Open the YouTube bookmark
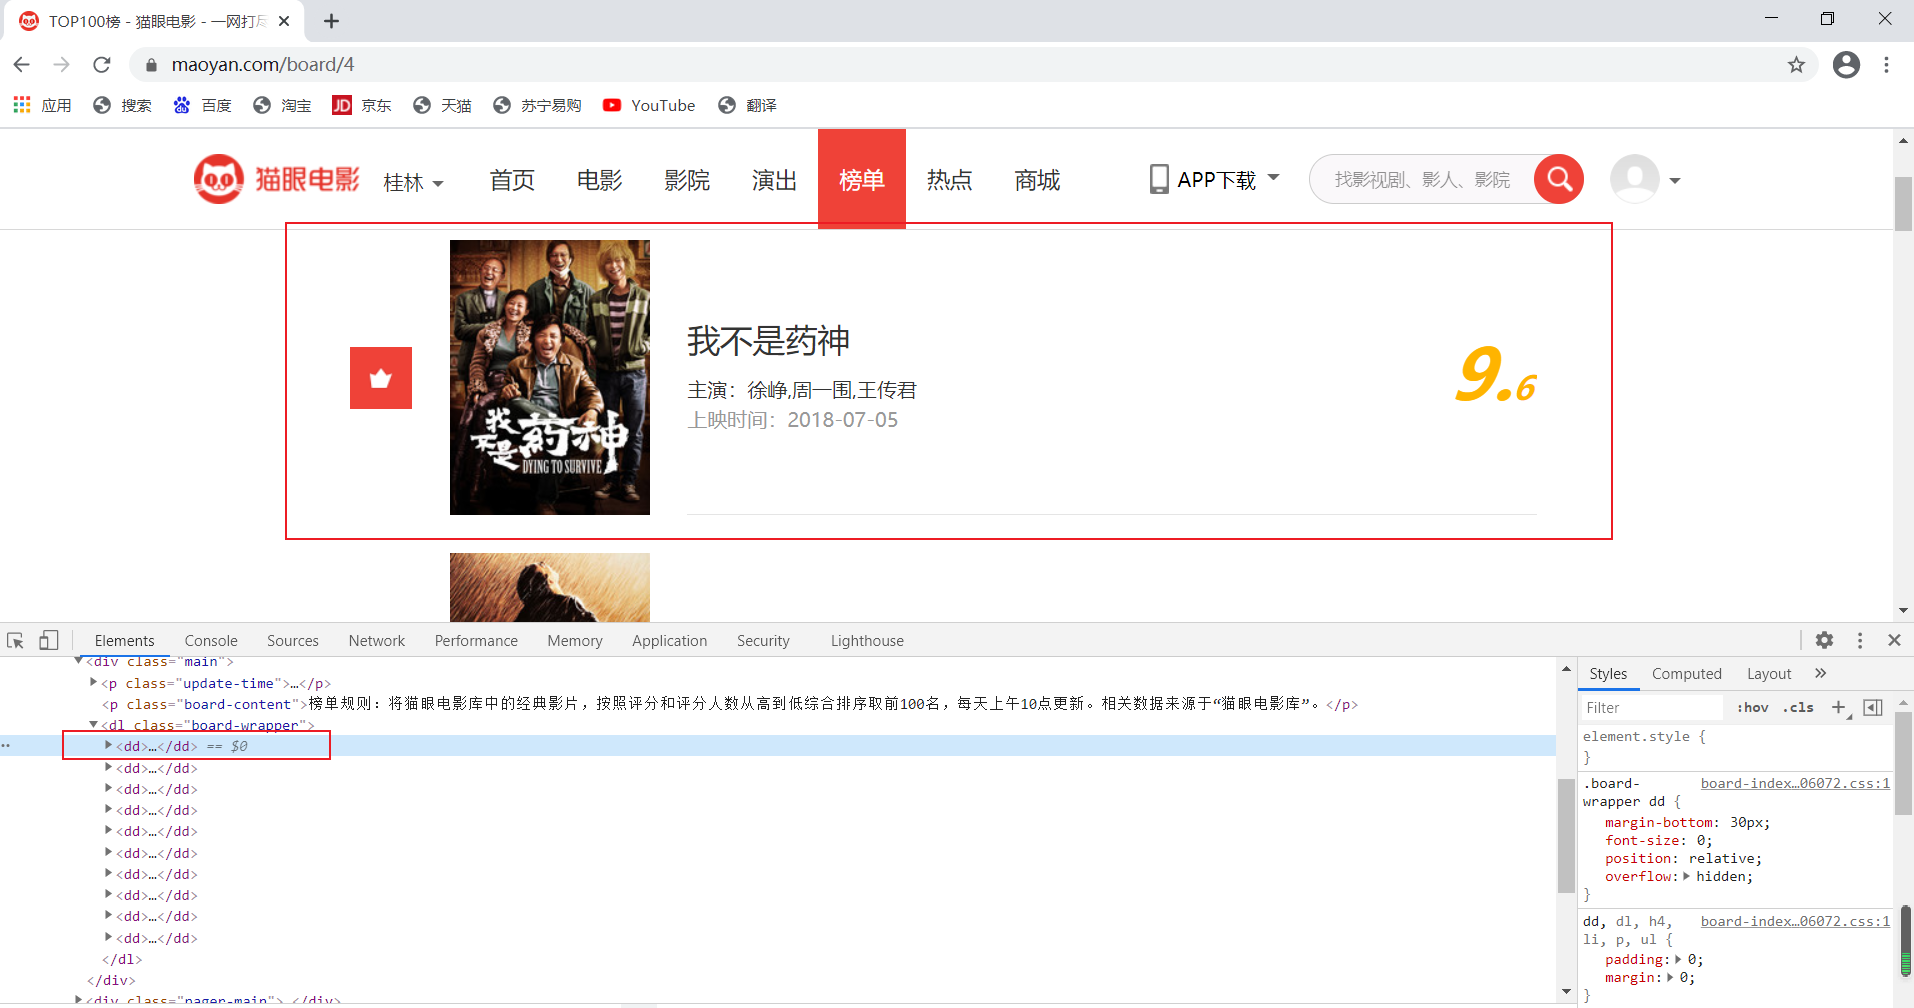 pyautogui.click(x=649, y=105)
